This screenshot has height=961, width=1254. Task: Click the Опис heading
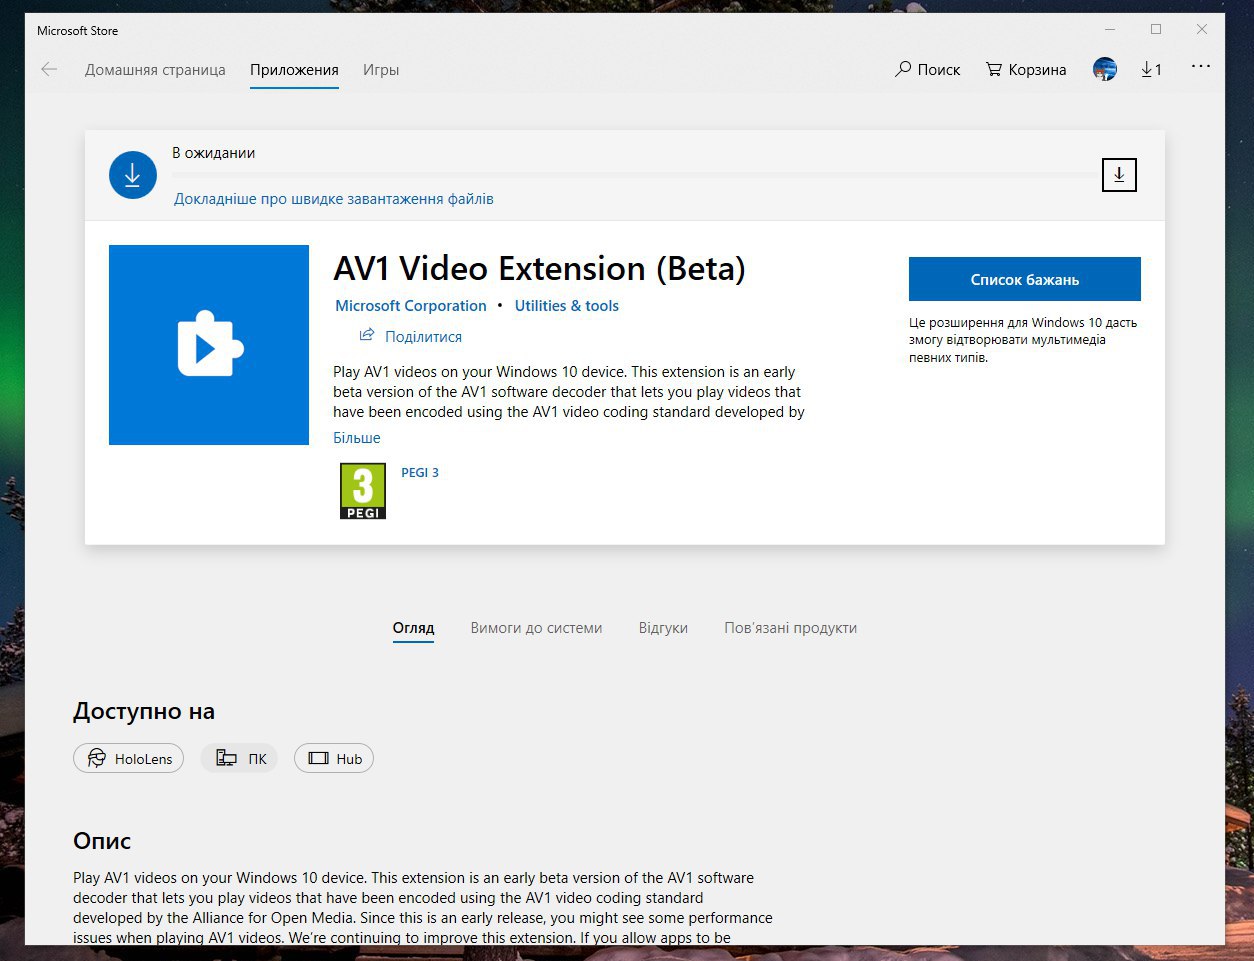click(102, 841)
